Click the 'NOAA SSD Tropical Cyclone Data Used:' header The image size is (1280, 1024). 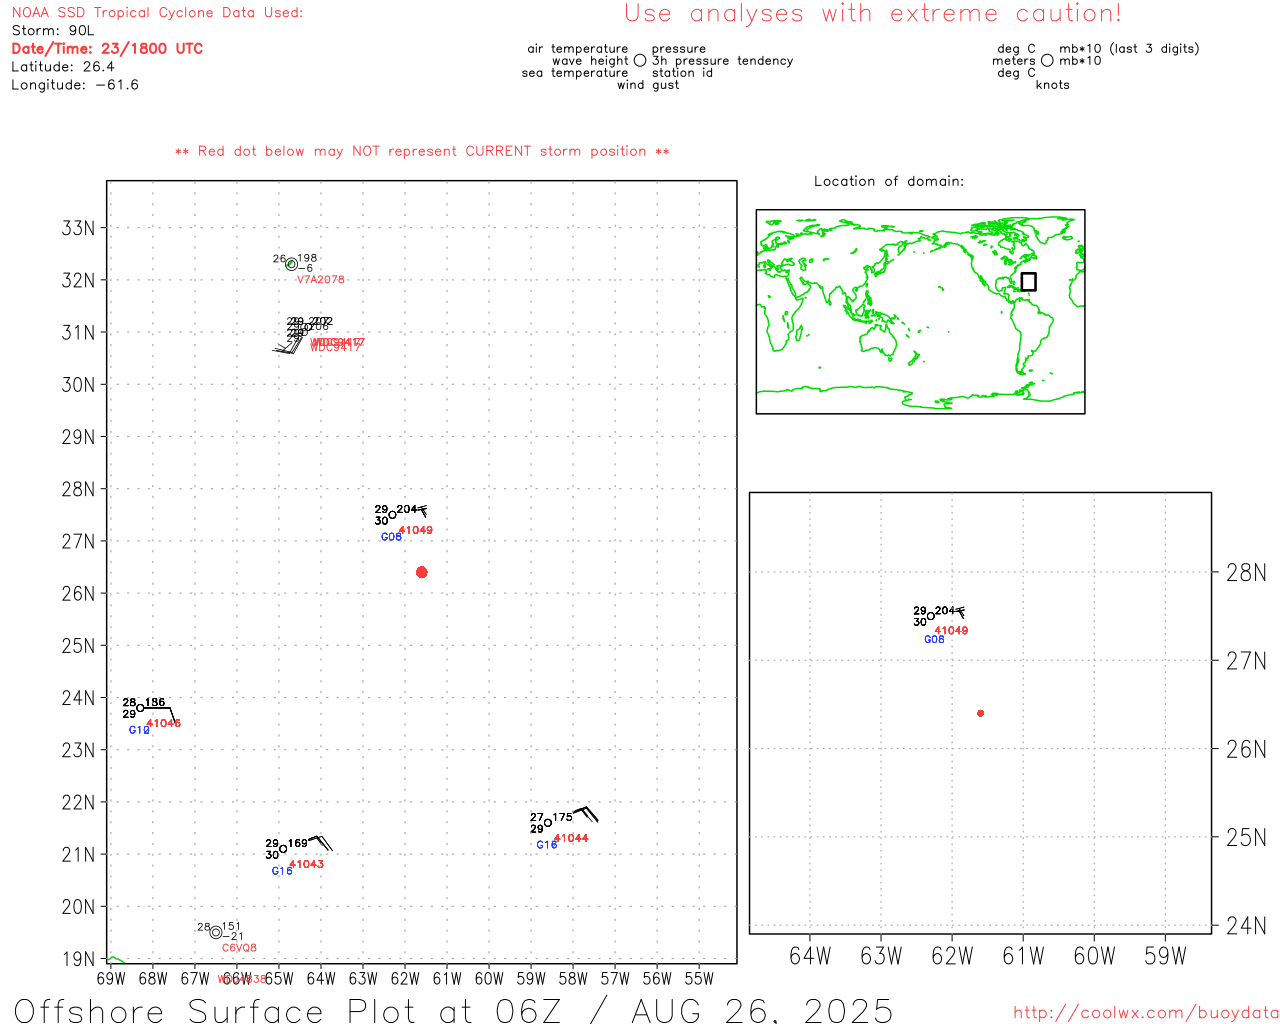point(157,13)
